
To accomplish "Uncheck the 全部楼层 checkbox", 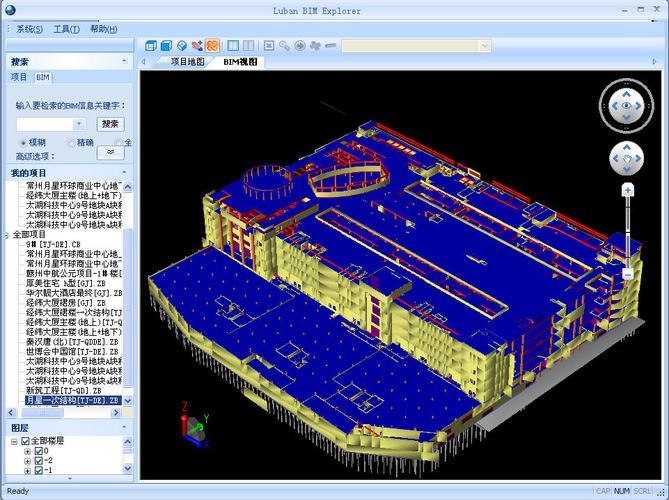I will click(25, 441).
